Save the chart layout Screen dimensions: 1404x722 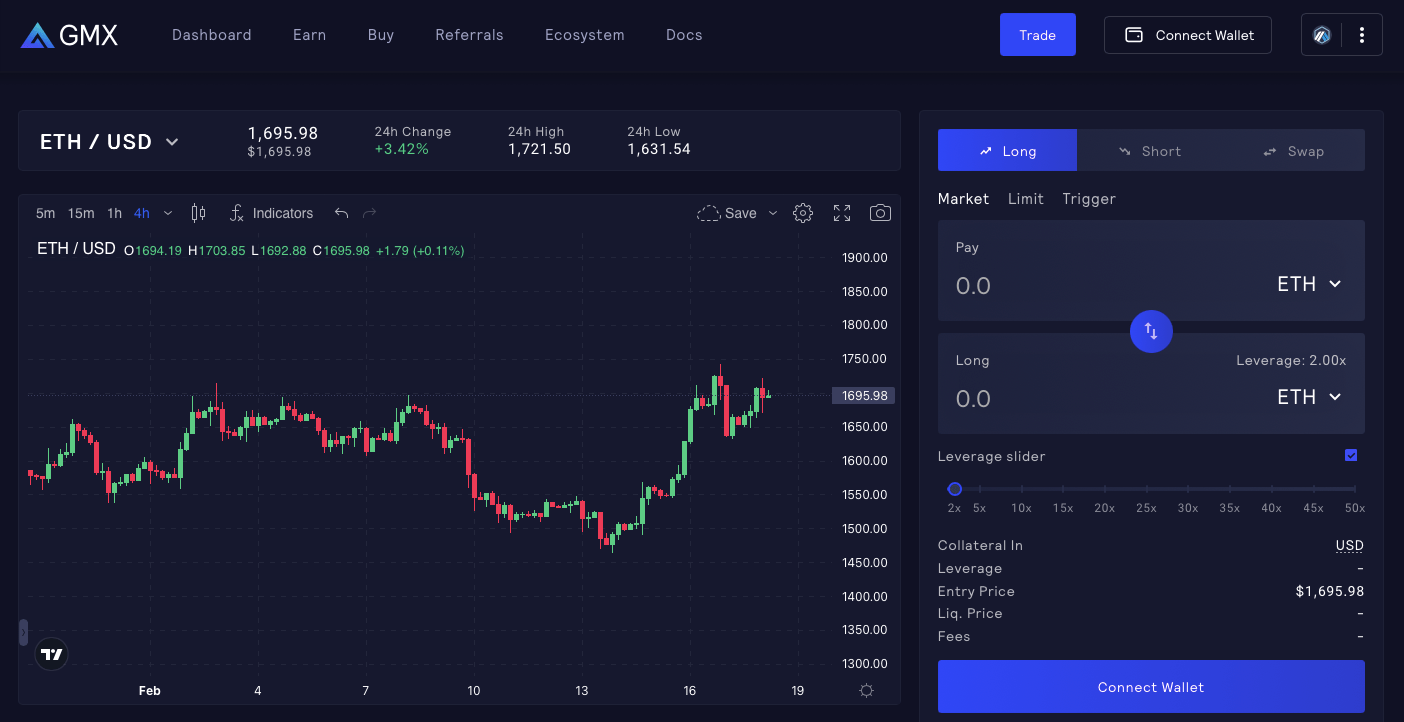tap(729, 213)
